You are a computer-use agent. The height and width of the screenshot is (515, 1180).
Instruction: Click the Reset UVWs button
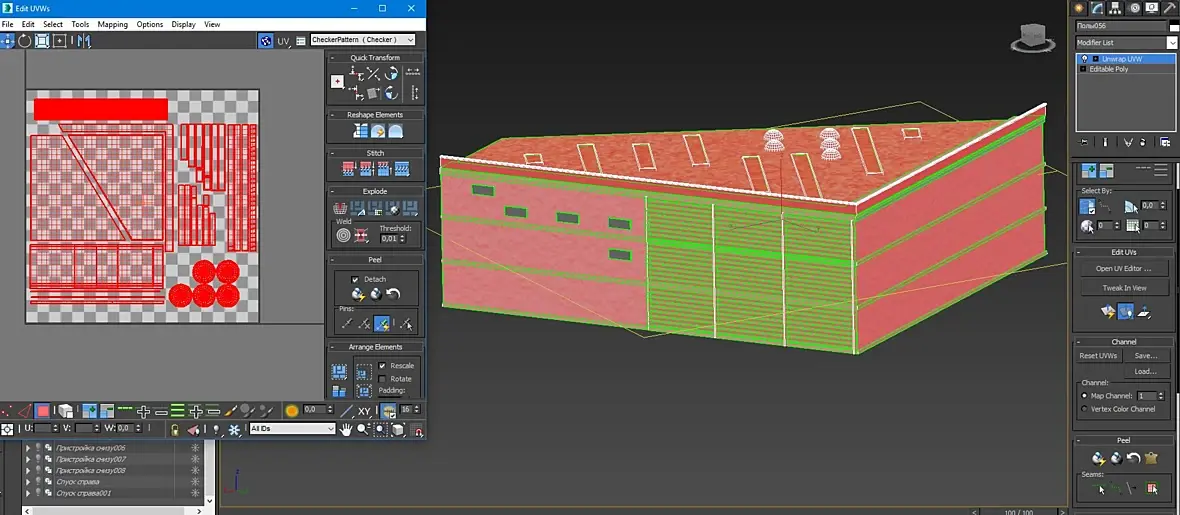(1097, 356)
